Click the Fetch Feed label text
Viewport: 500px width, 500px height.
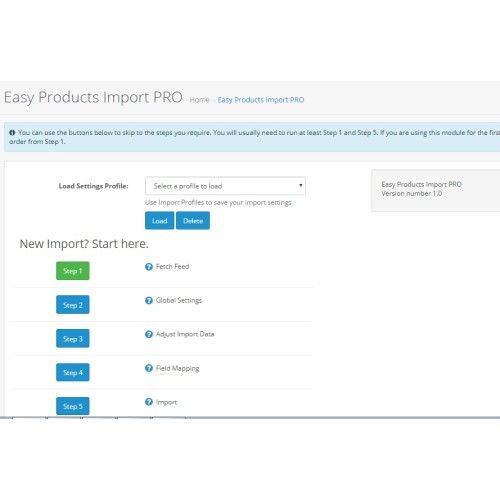click(x=172, y=267)
